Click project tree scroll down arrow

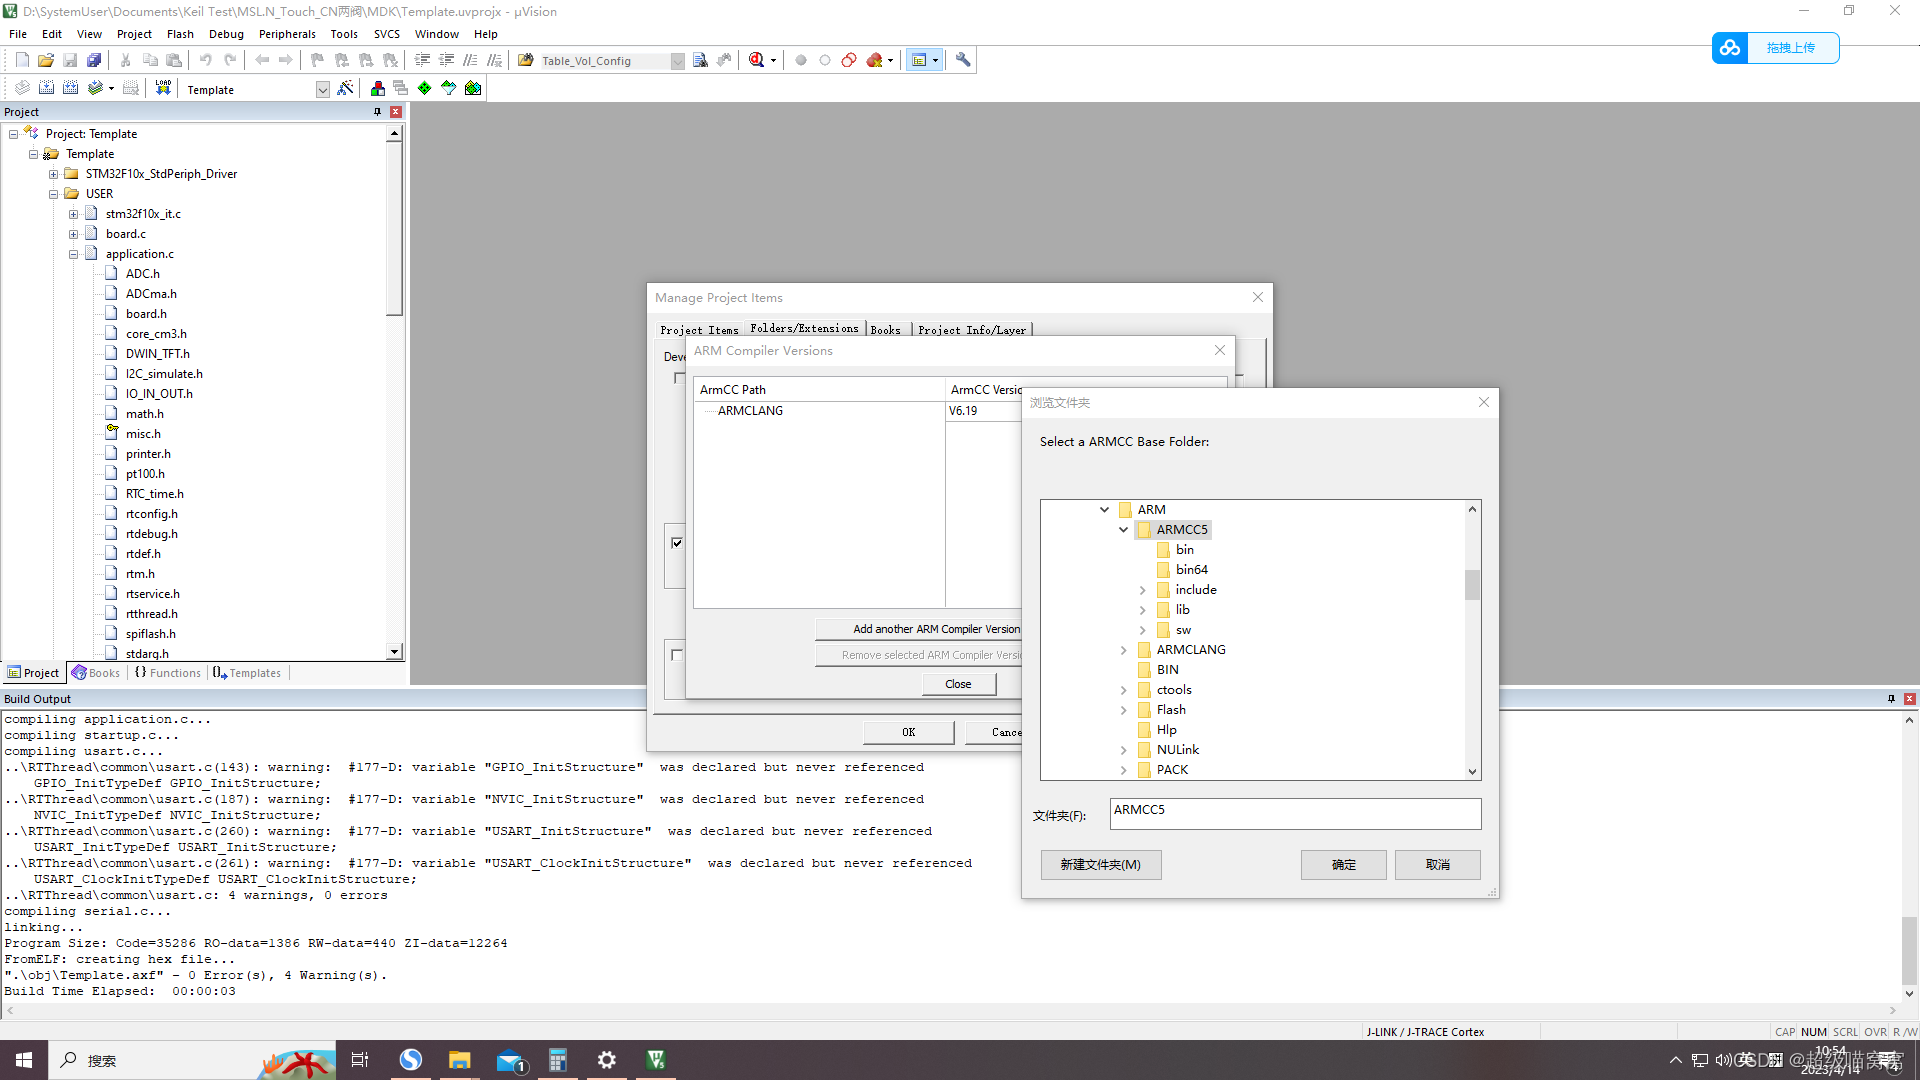[394, 652]
